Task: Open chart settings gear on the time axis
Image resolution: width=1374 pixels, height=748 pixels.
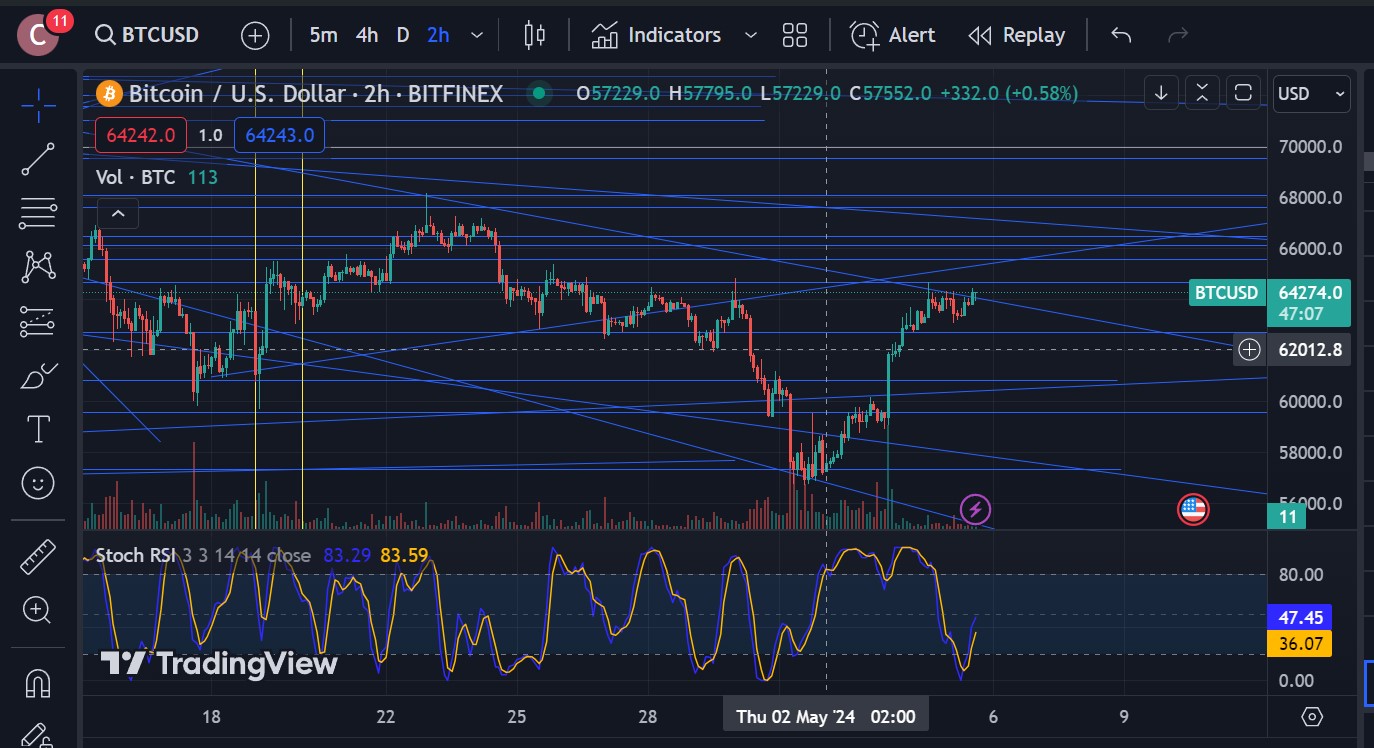Action: point(1312,716)
